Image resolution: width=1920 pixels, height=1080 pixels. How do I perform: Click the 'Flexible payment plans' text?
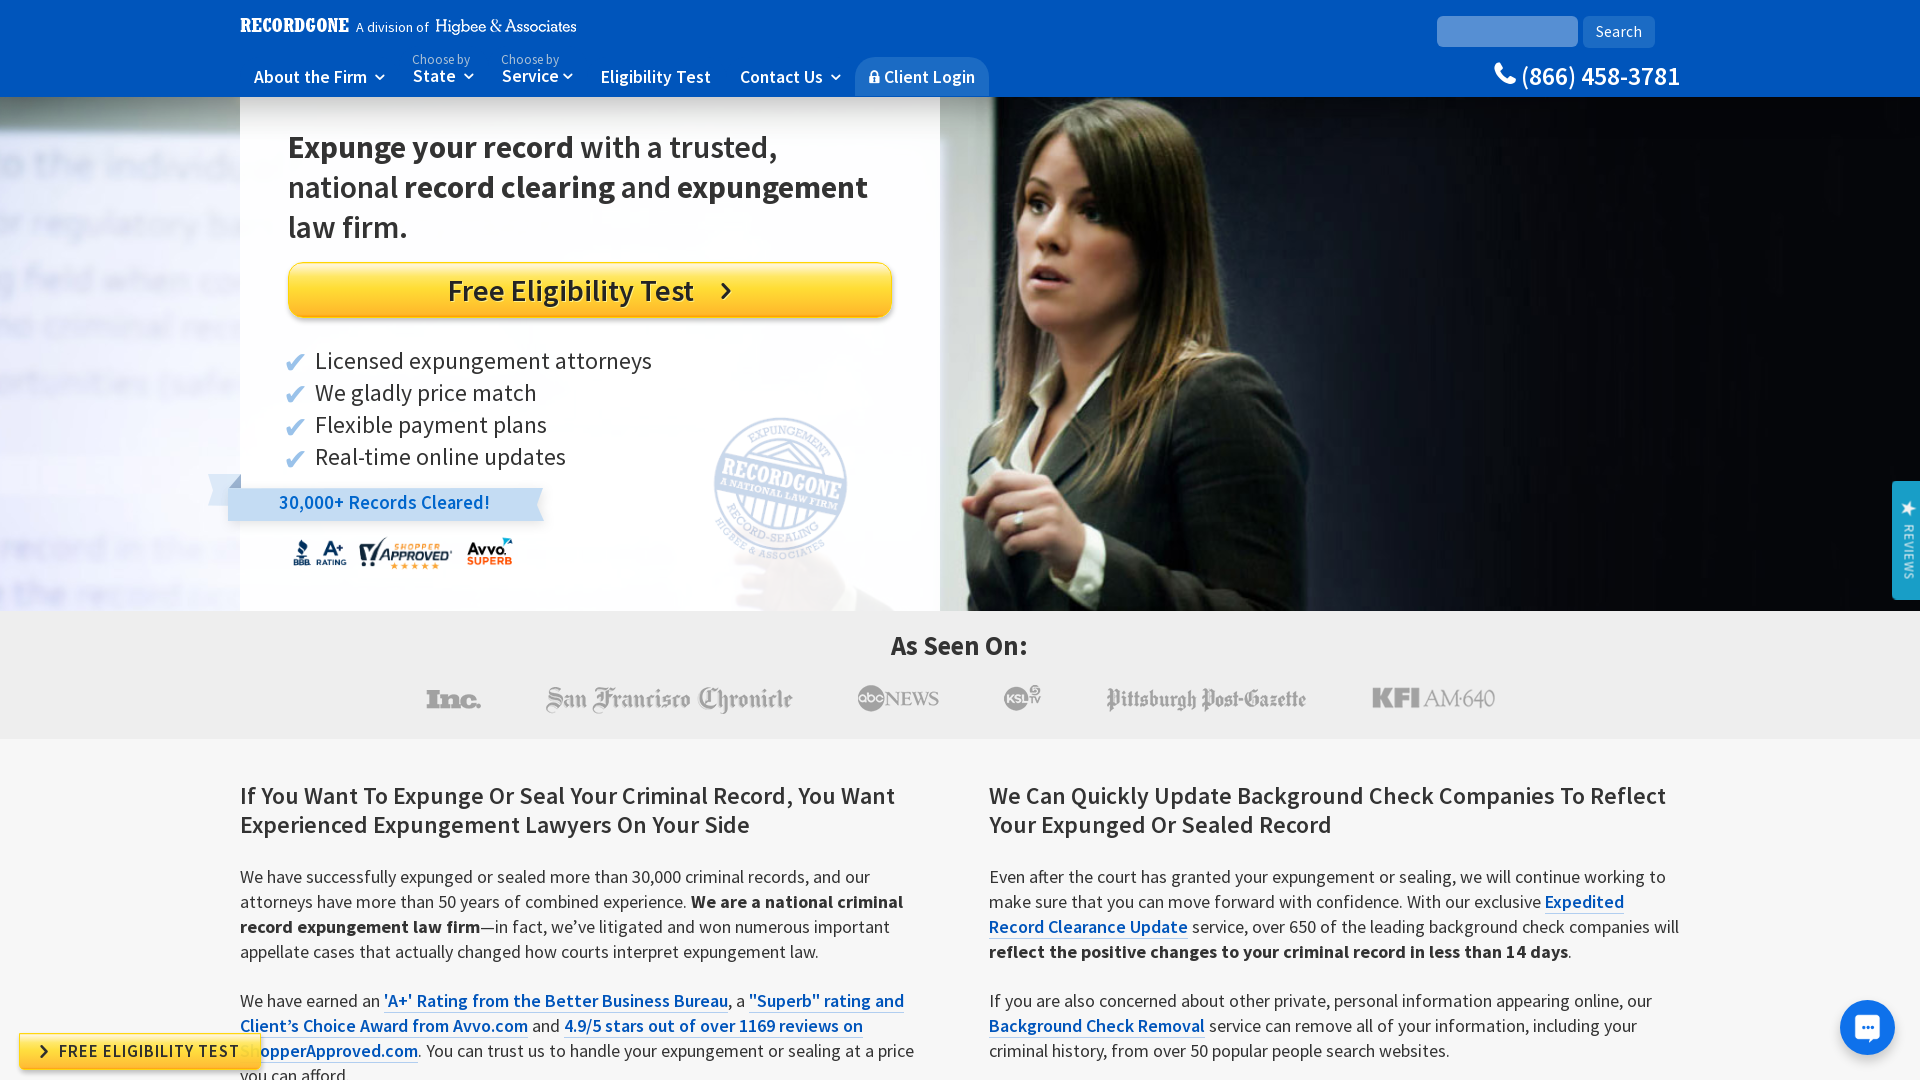(x=431, y=425)
